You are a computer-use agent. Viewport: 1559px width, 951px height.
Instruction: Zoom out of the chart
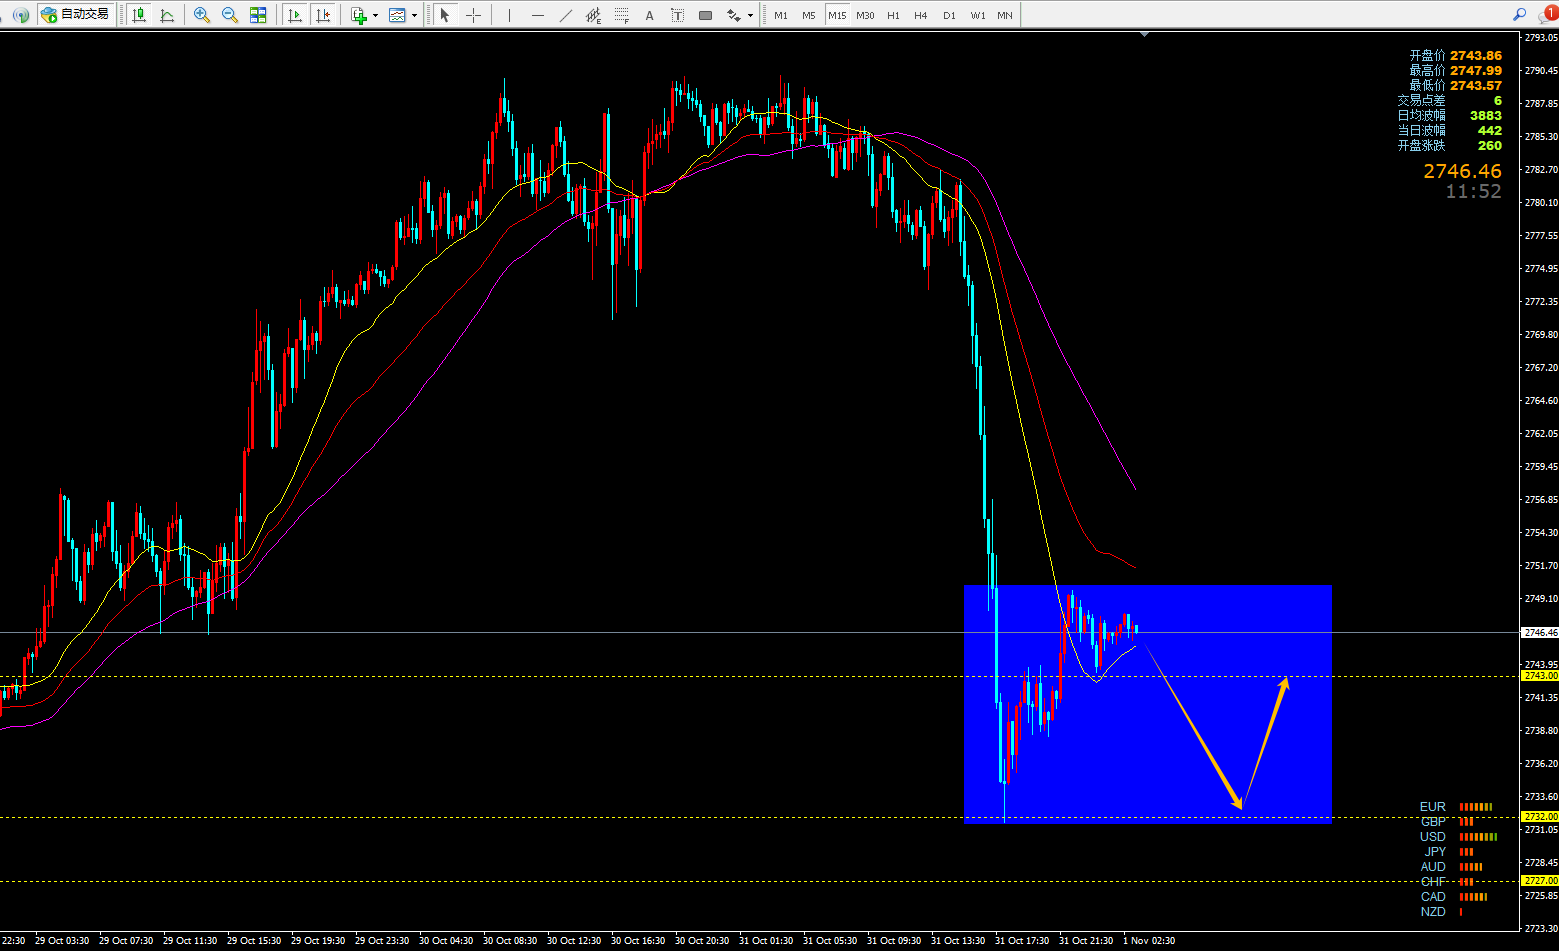tap(230, 15)
